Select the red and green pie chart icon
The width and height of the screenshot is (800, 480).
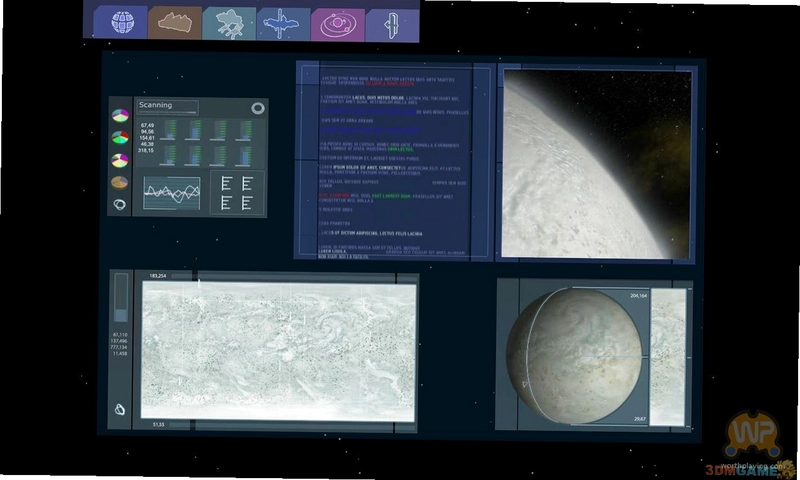point(120,137)
